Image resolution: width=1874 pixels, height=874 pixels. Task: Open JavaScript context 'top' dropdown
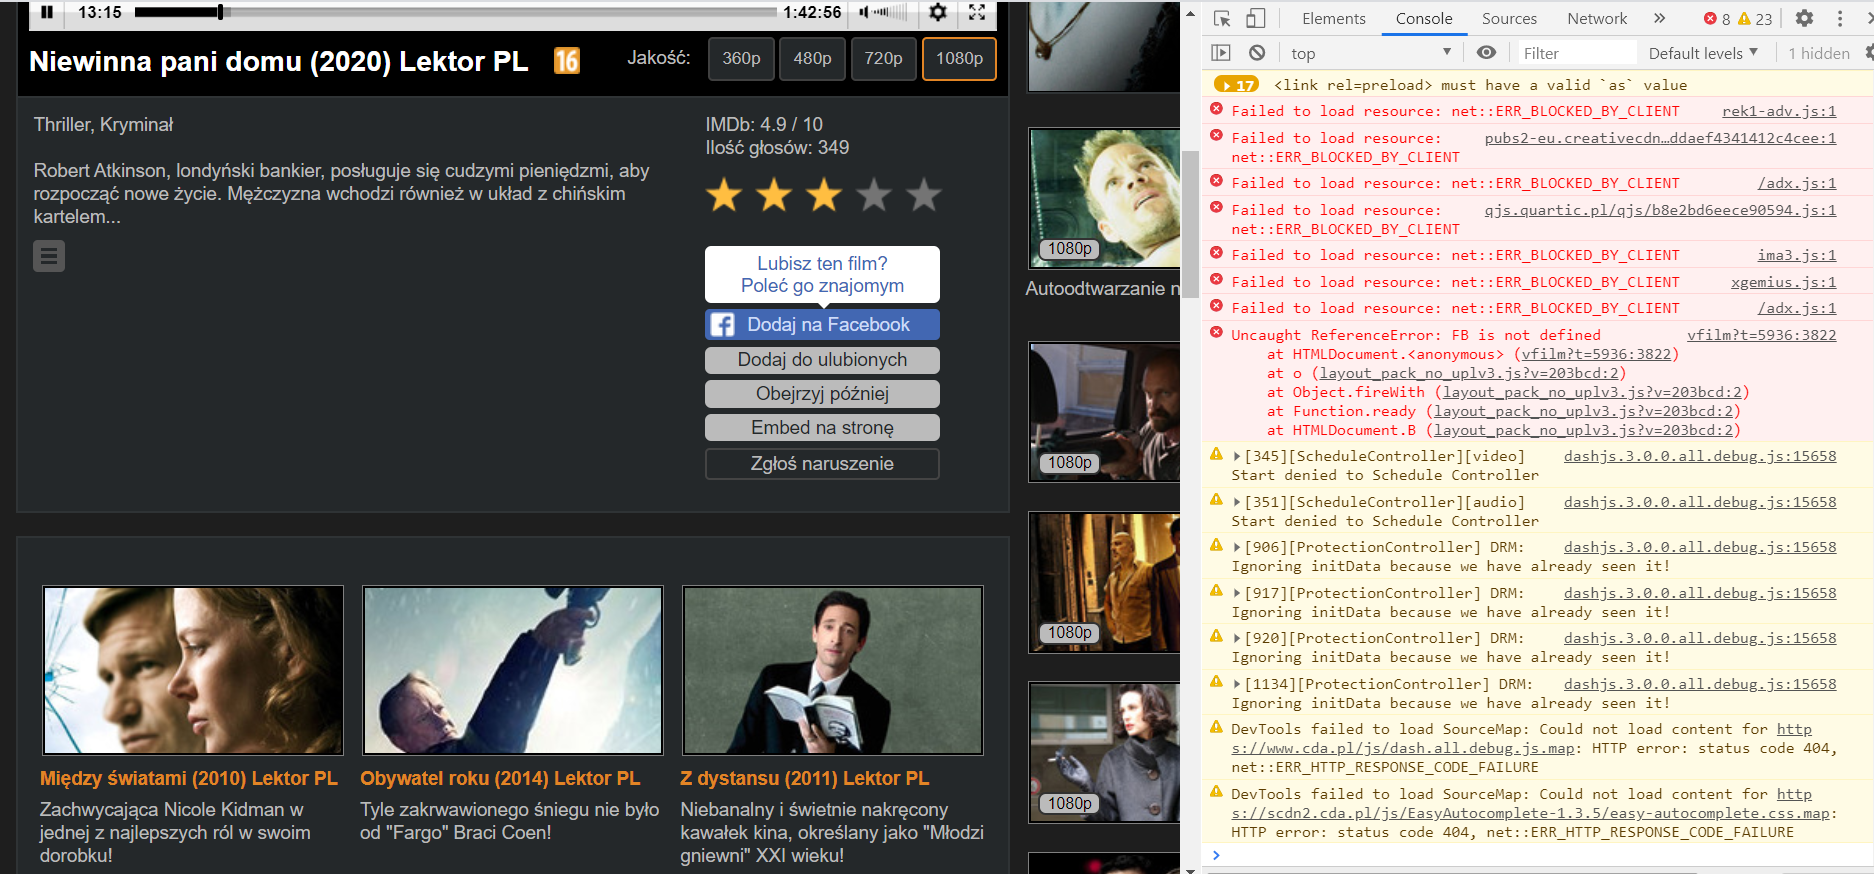point(1370,53)
